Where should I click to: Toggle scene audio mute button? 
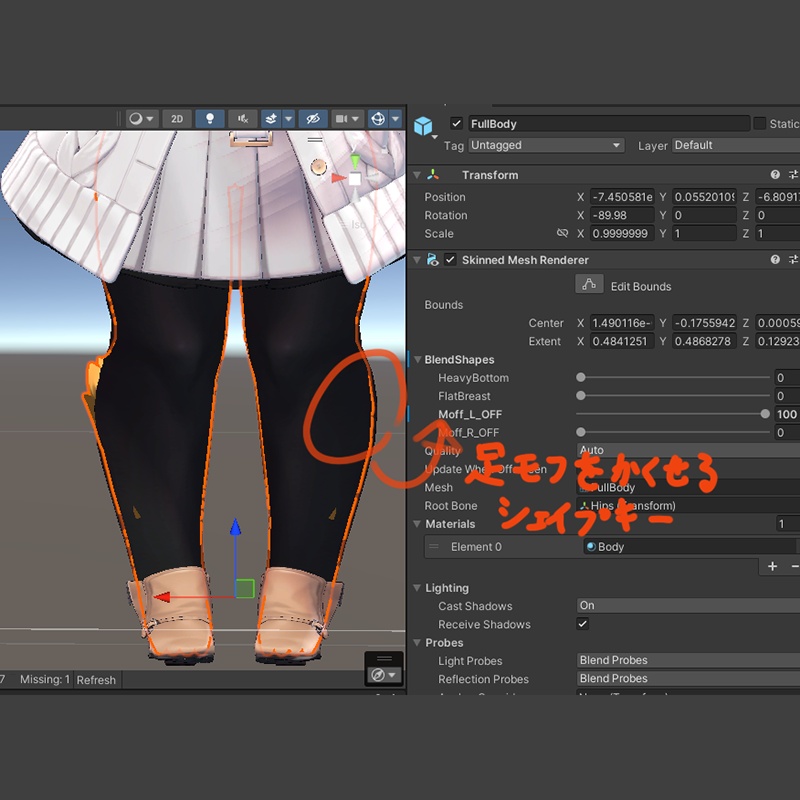tap(243, 119)
